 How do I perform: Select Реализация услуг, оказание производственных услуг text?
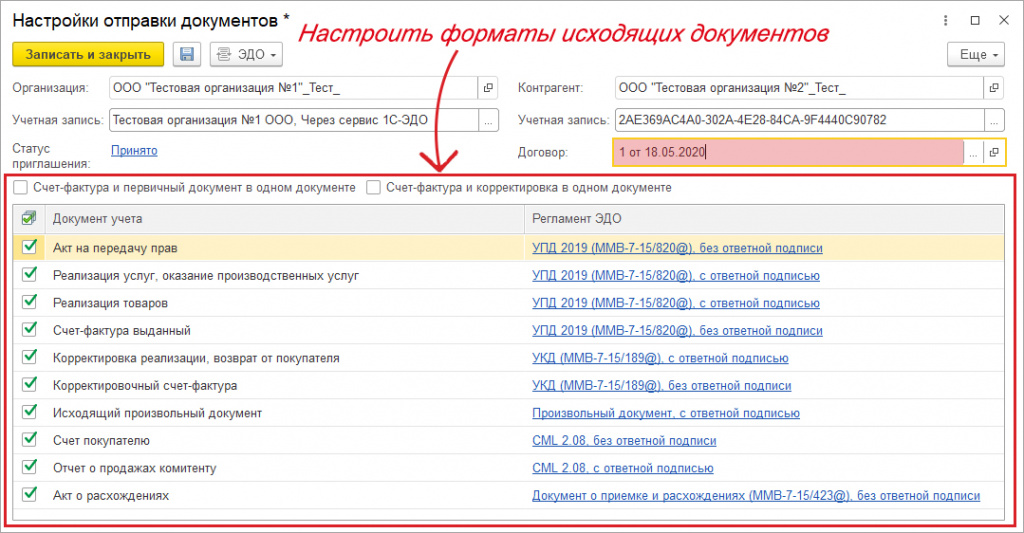(x=206, y=276)
